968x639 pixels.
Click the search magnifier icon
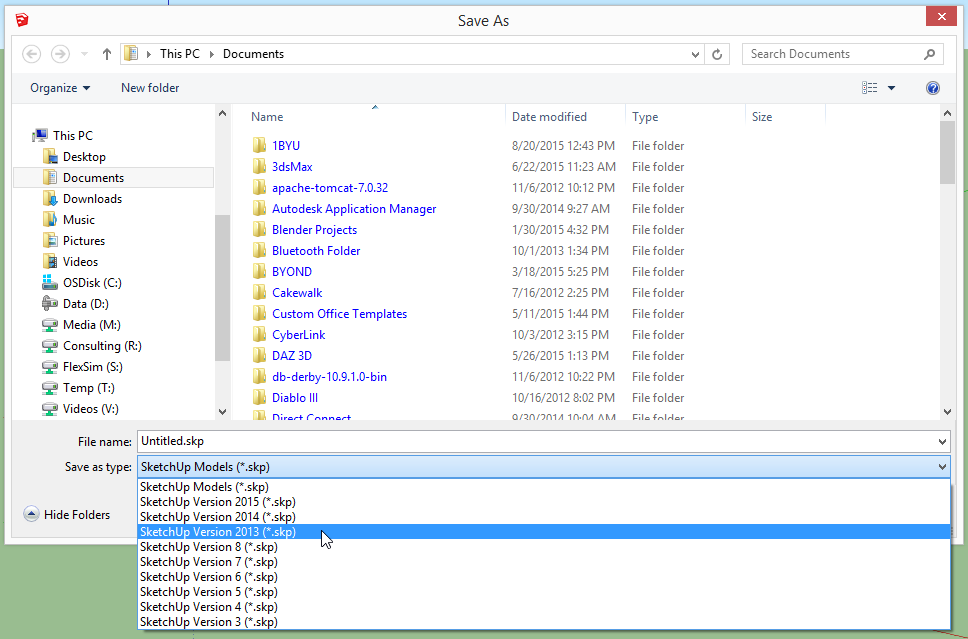(929, 54)
